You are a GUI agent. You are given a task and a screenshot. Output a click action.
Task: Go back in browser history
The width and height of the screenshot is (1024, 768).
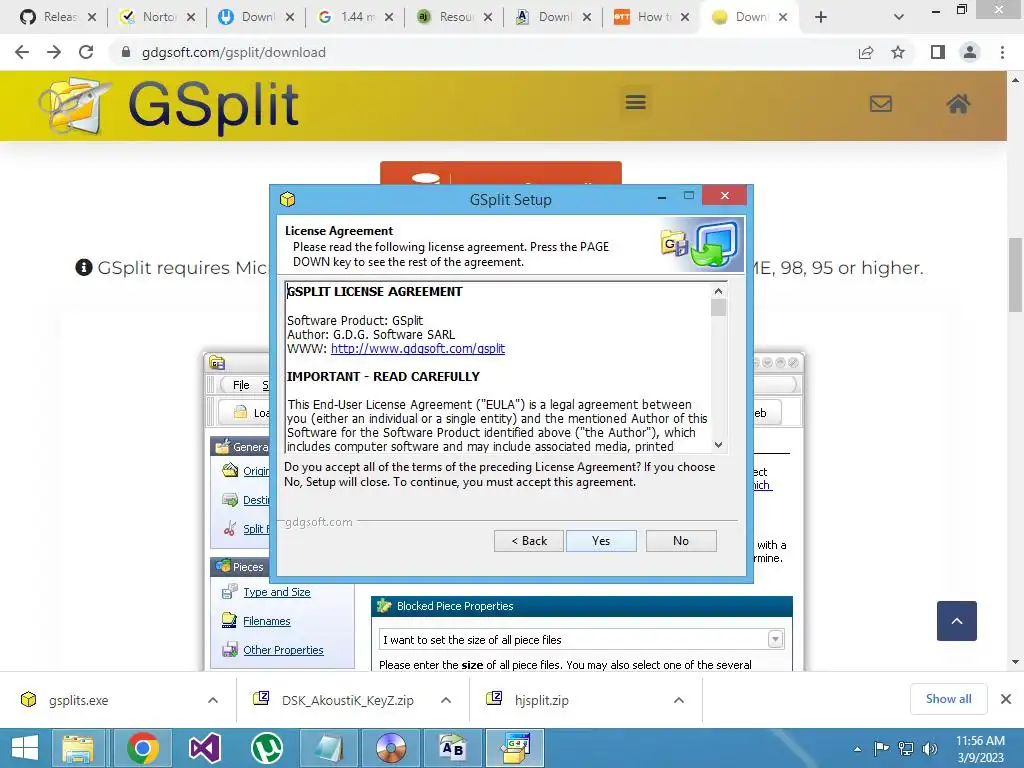coord(22,52)
